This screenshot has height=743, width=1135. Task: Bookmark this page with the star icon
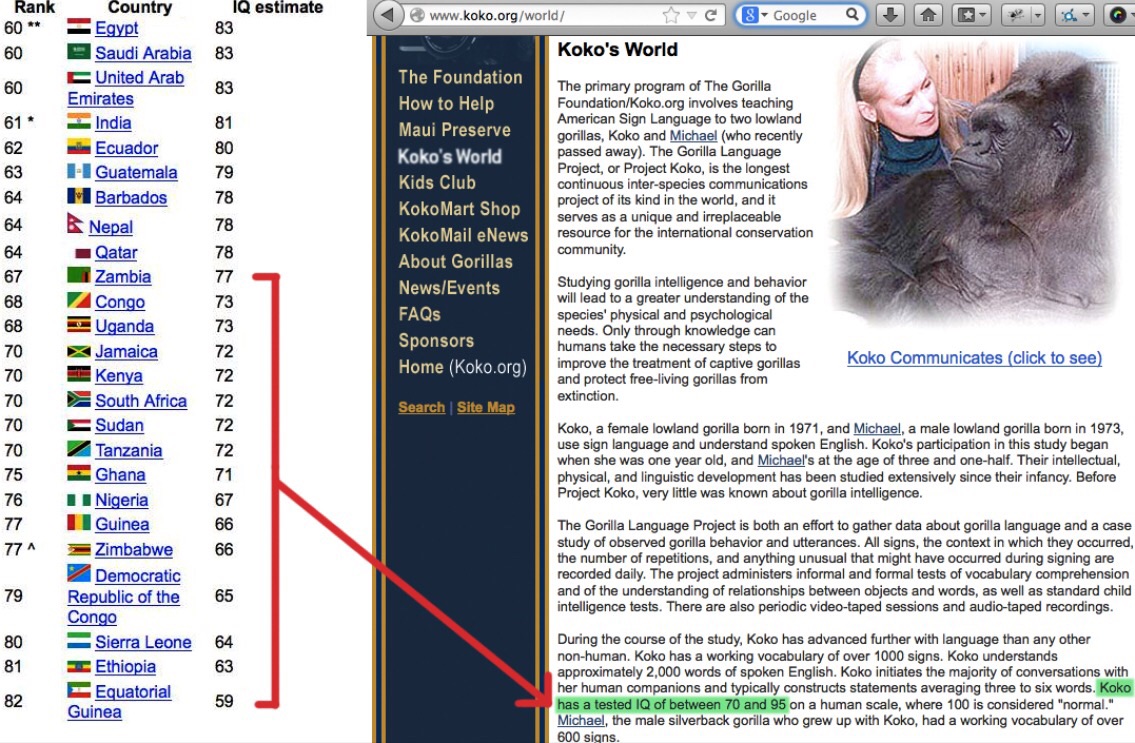click(x=670, y=16)
